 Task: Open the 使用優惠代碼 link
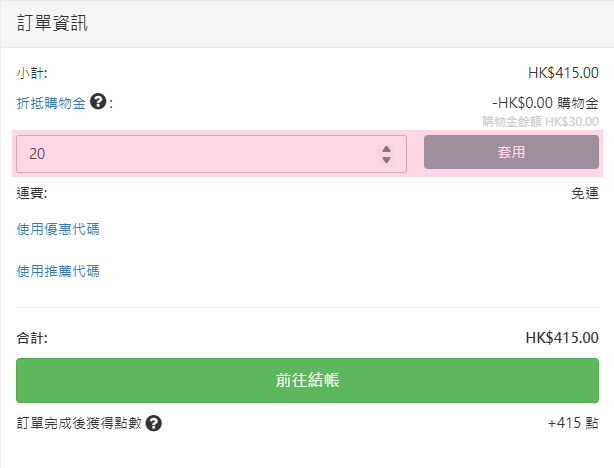click(x=58, y=229)
